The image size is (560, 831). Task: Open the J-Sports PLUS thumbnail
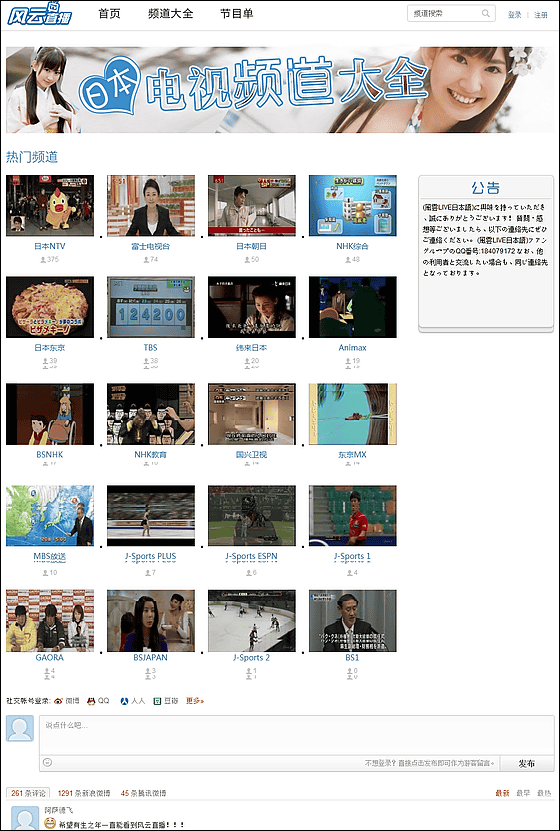pos(151,516)
